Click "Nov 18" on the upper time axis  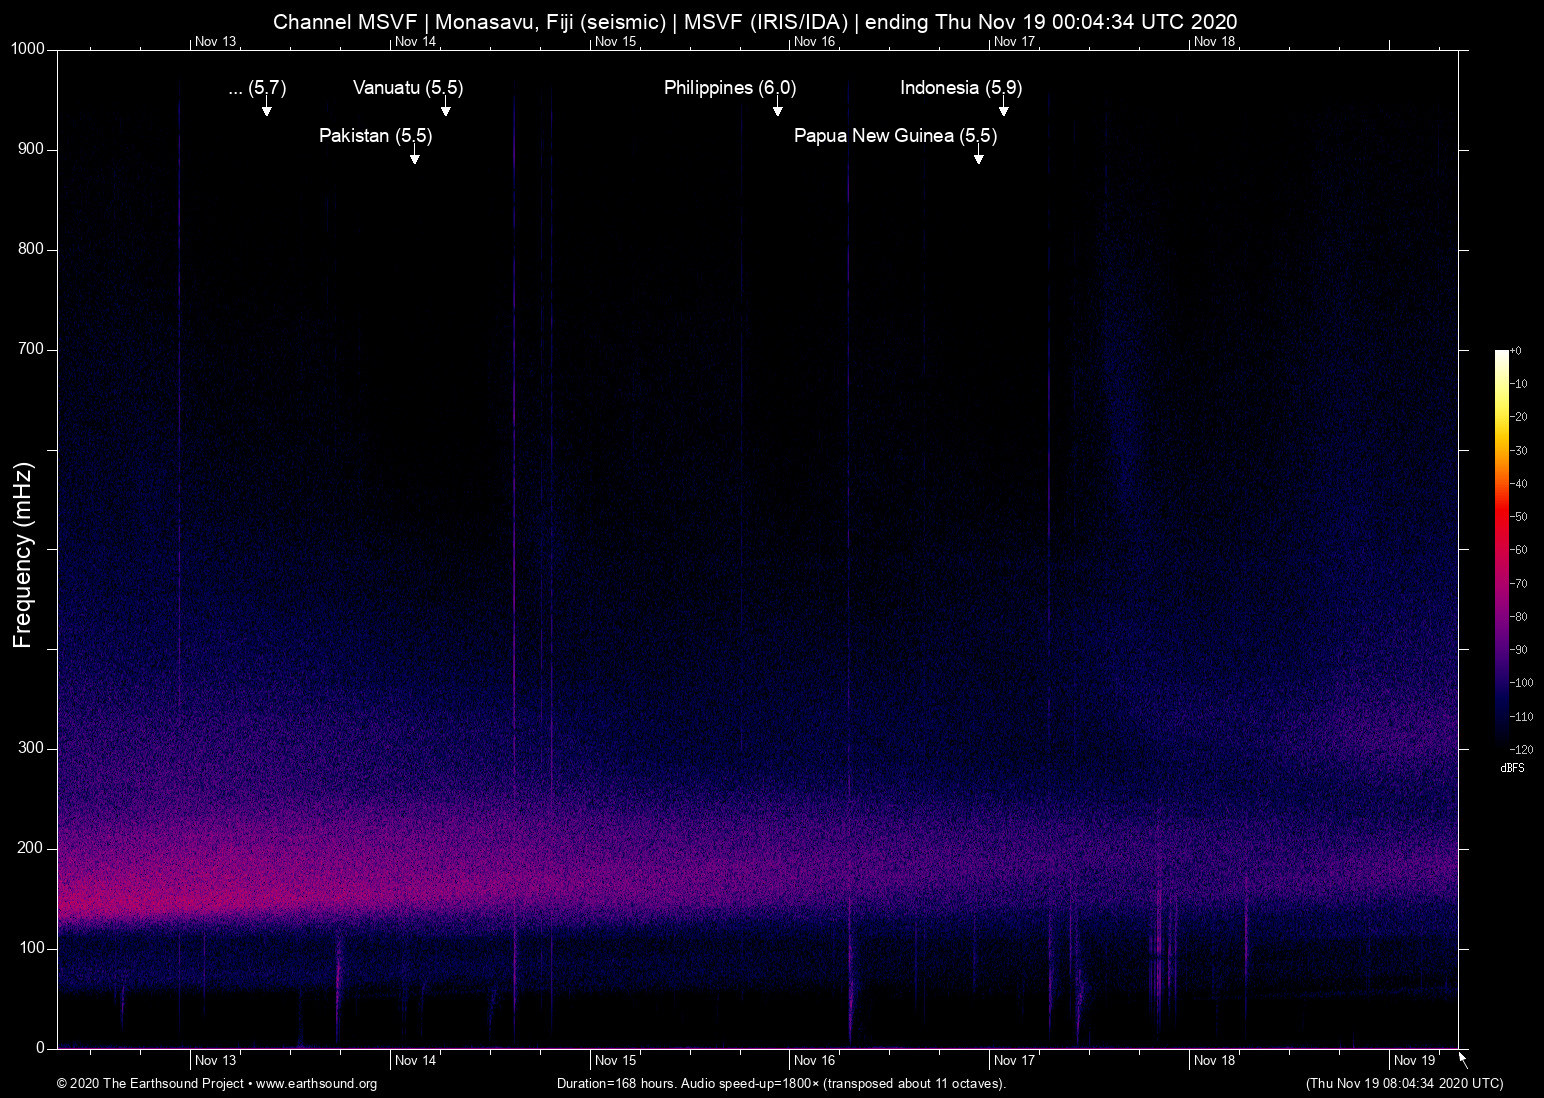(1215, 42)
